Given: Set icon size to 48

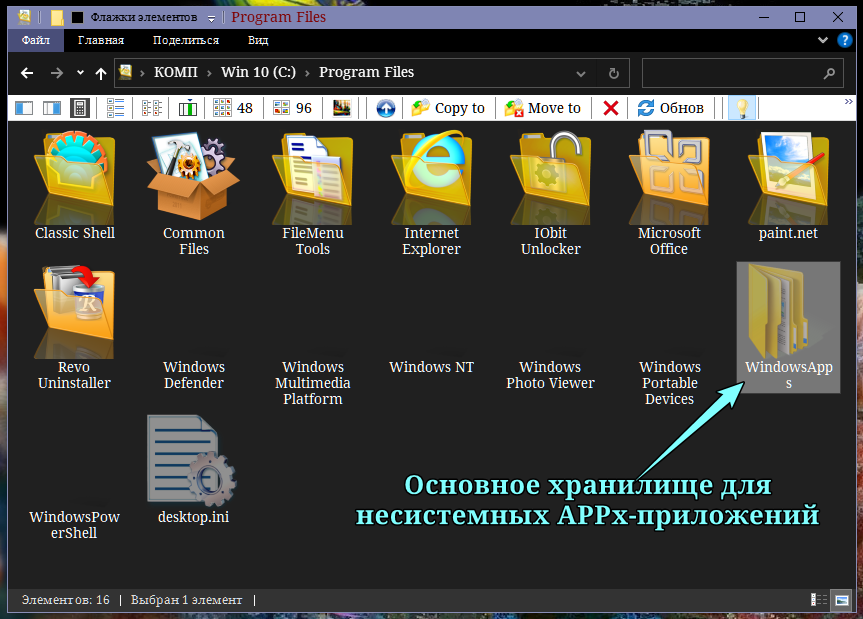Looking at the screenshot, I should 233,108.
